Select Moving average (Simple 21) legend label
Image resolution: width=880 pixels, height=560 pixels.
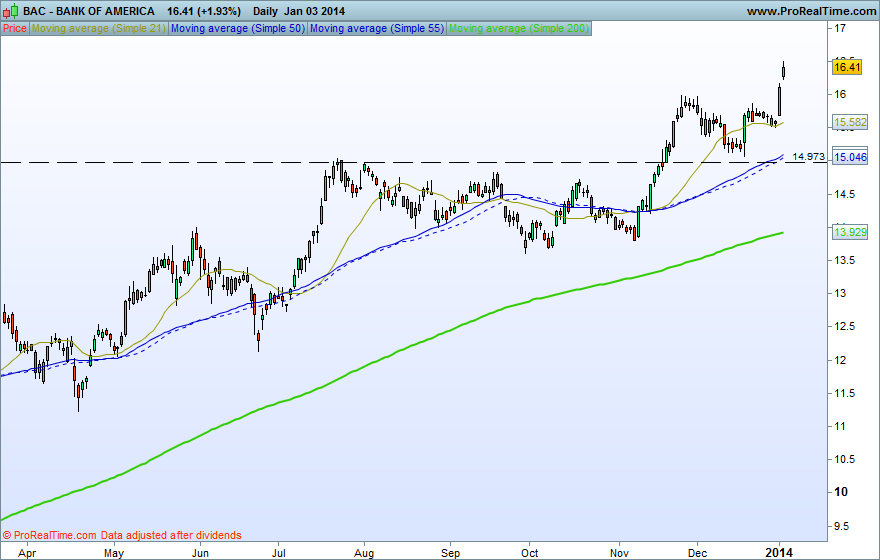[98, 29]
